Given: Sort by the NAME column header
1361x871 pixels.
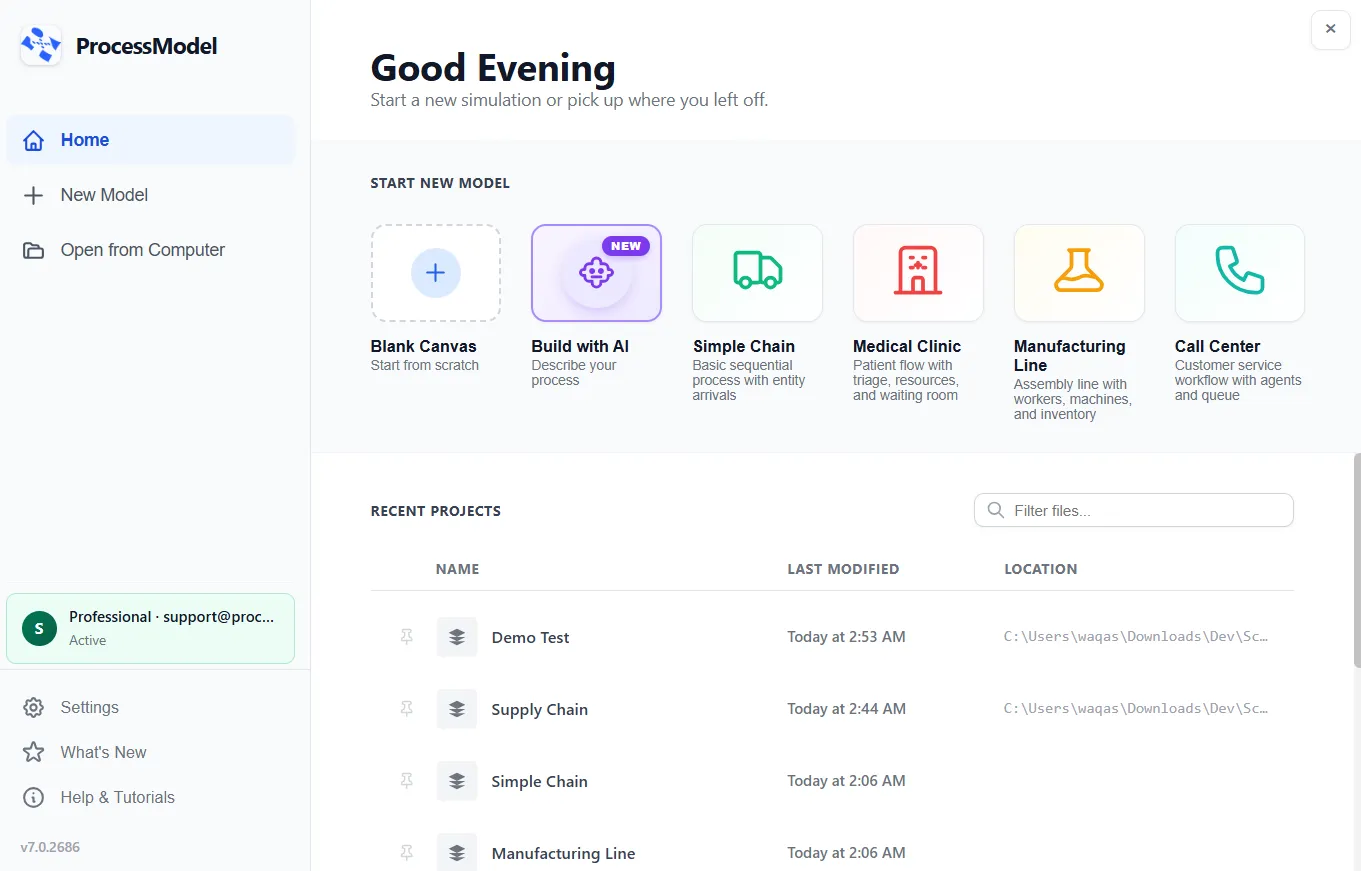Looking at the screenshot, I should (x=458, y=569).
